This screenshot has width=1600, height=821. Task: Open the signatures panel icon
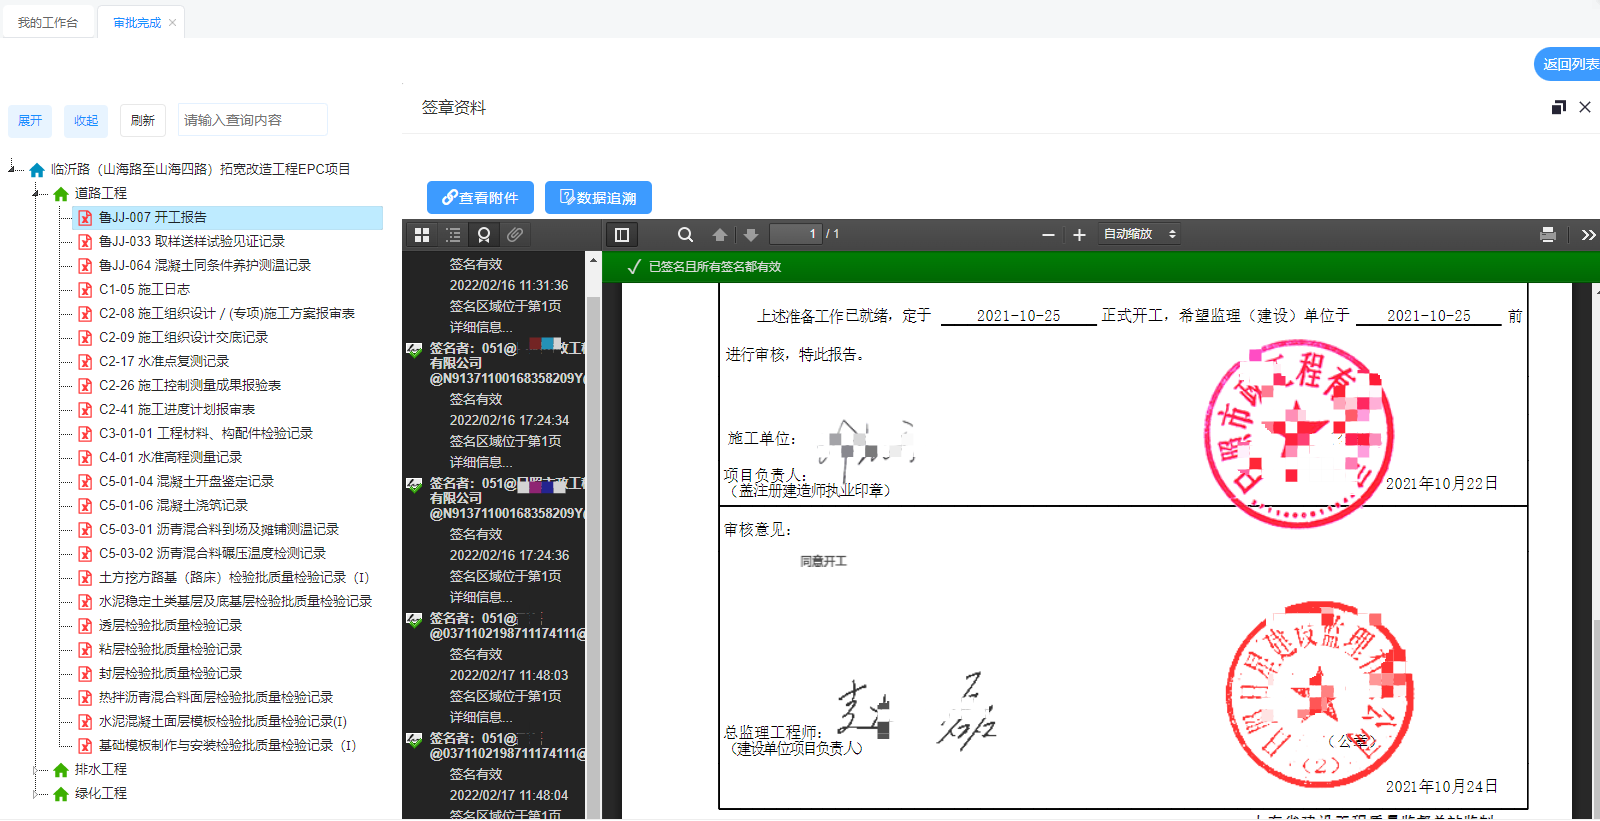point(484,235)
